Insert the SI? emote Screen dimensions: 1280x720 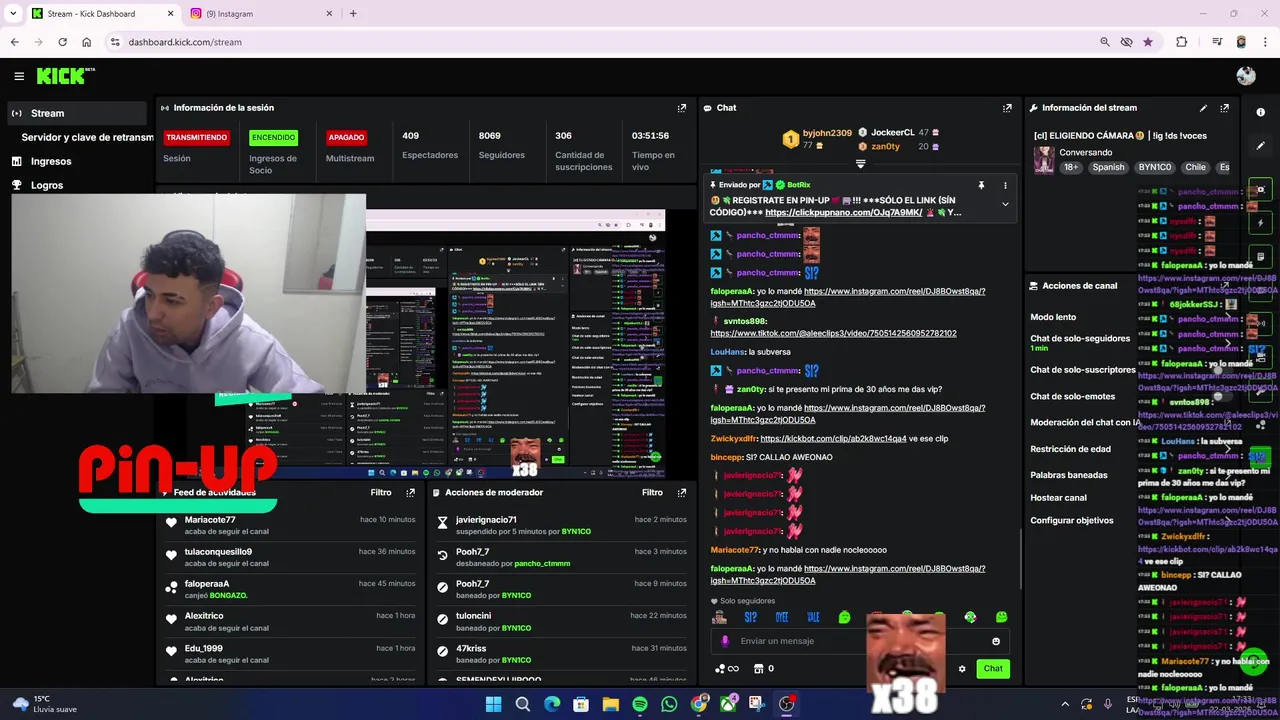pyautogui.click(x=750, y=618)
